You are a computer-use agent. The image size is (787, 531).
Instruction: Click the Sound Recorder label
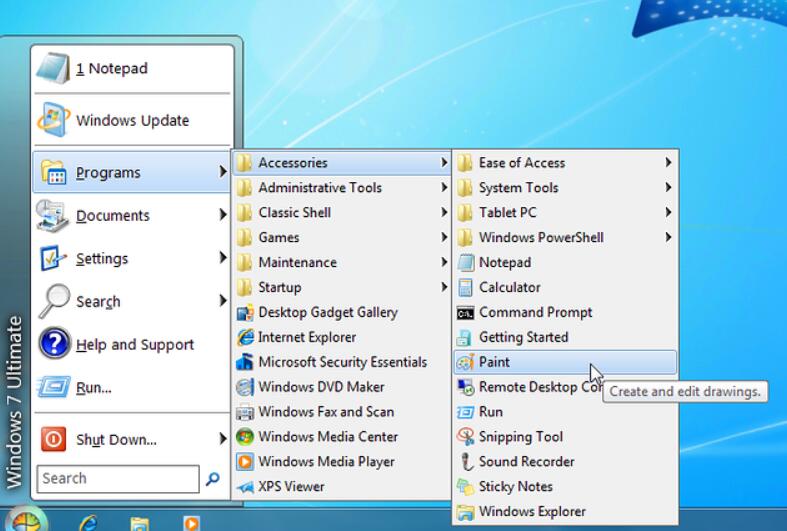527,461
